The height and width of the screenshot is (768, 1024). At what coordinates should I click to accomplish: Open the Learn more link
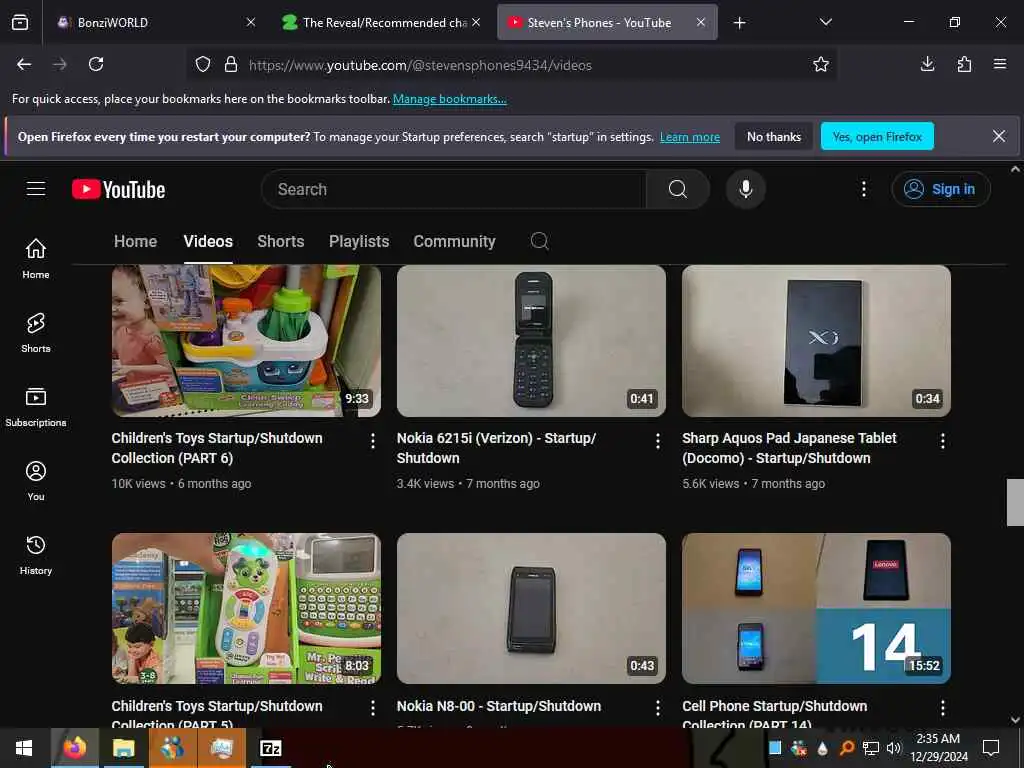click(690, 137)
